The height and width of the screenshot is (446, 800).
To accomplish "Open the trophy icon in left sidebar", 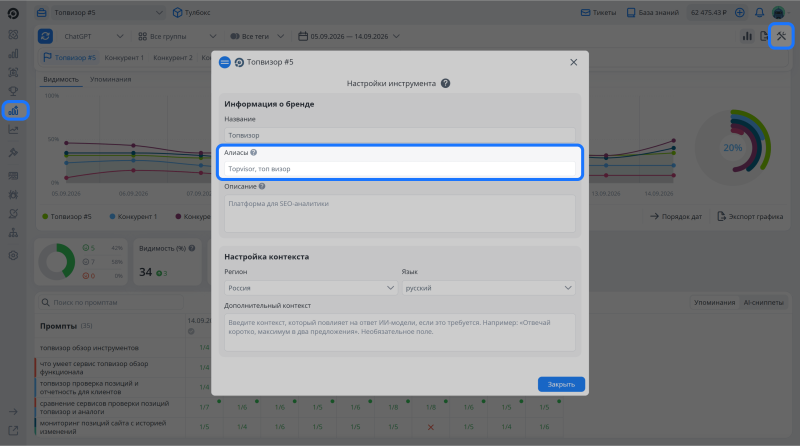I will [x=13, y=91].
